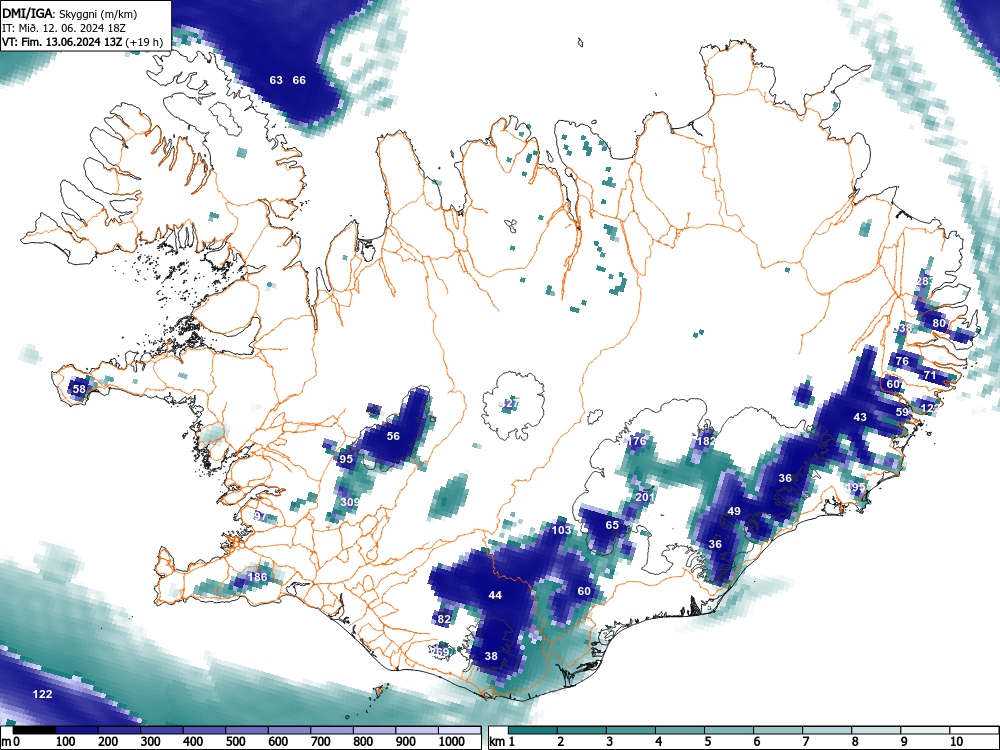Select the 'IT: Mið. 12. 06. 2024 18Z' line
1000x750 pixels.
point(64,28)
